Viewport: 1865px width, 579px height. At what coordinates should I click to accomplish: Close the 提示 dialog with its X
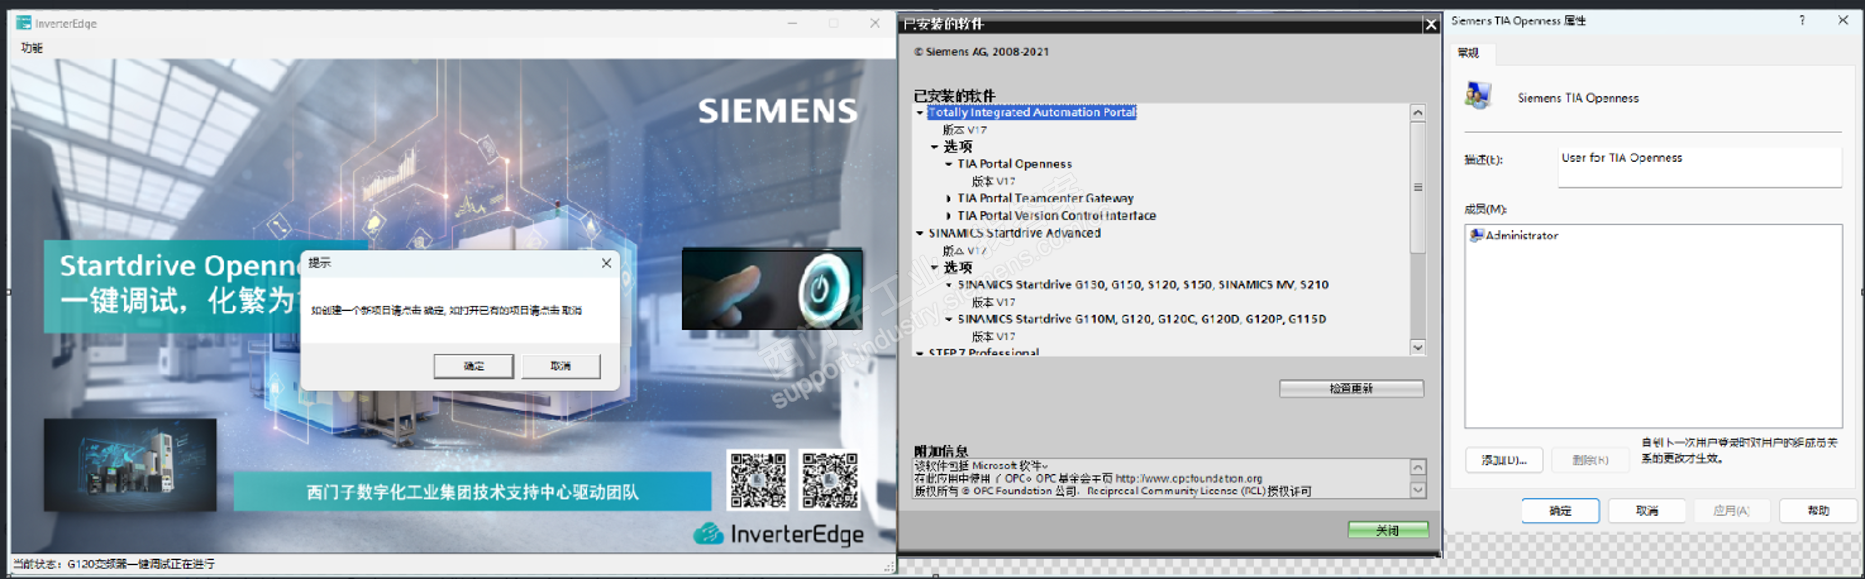pos(606,263)
